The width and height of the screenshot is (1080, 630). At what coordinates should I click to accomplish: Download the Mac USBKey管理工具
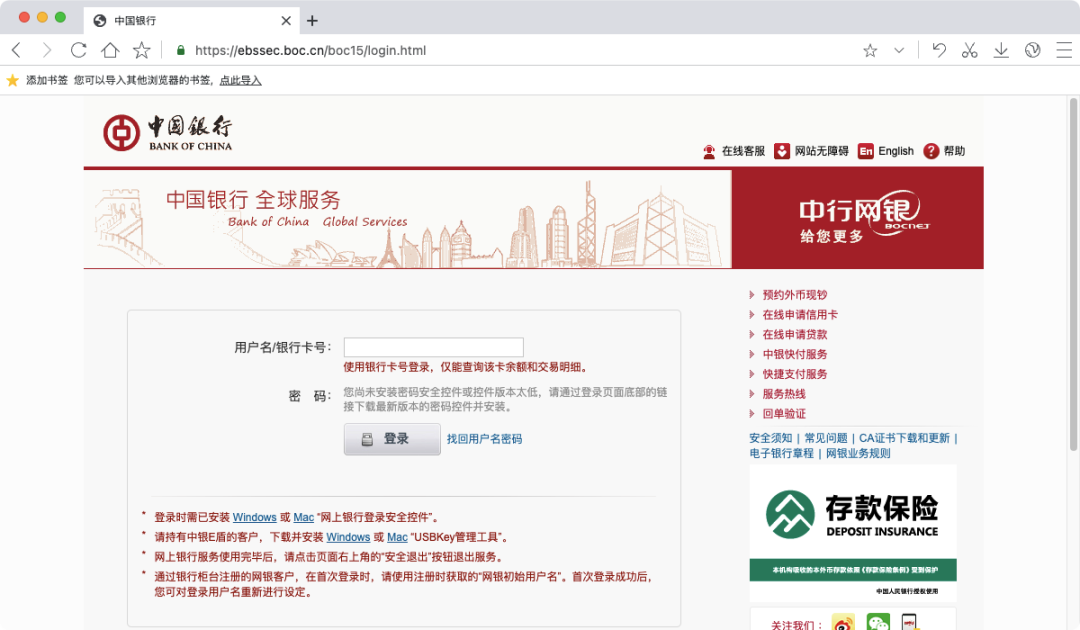[397, 538]
